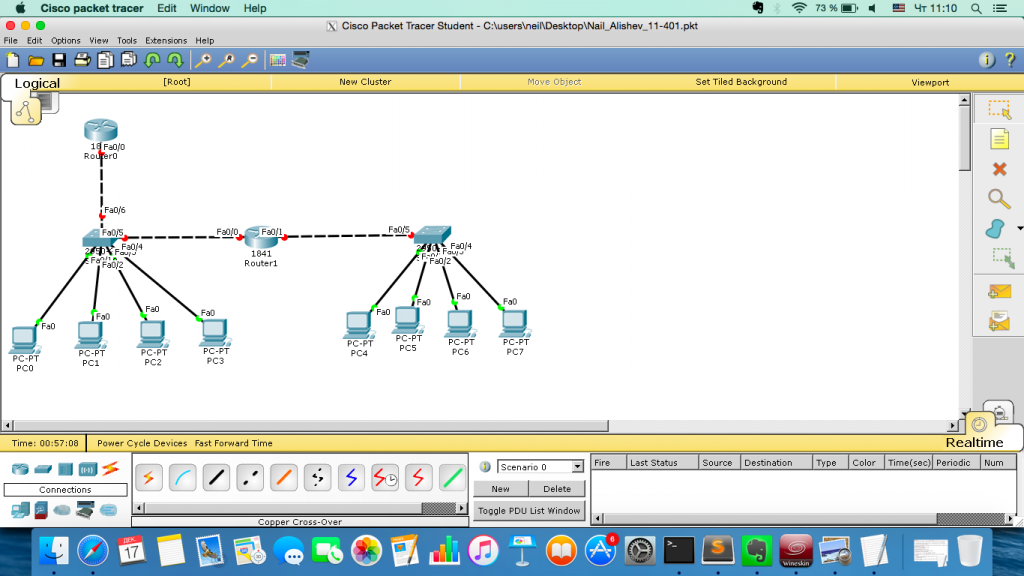Expand the Draw Polygon tool arrow
1024x576 pixels.
tap(1019, 229)
